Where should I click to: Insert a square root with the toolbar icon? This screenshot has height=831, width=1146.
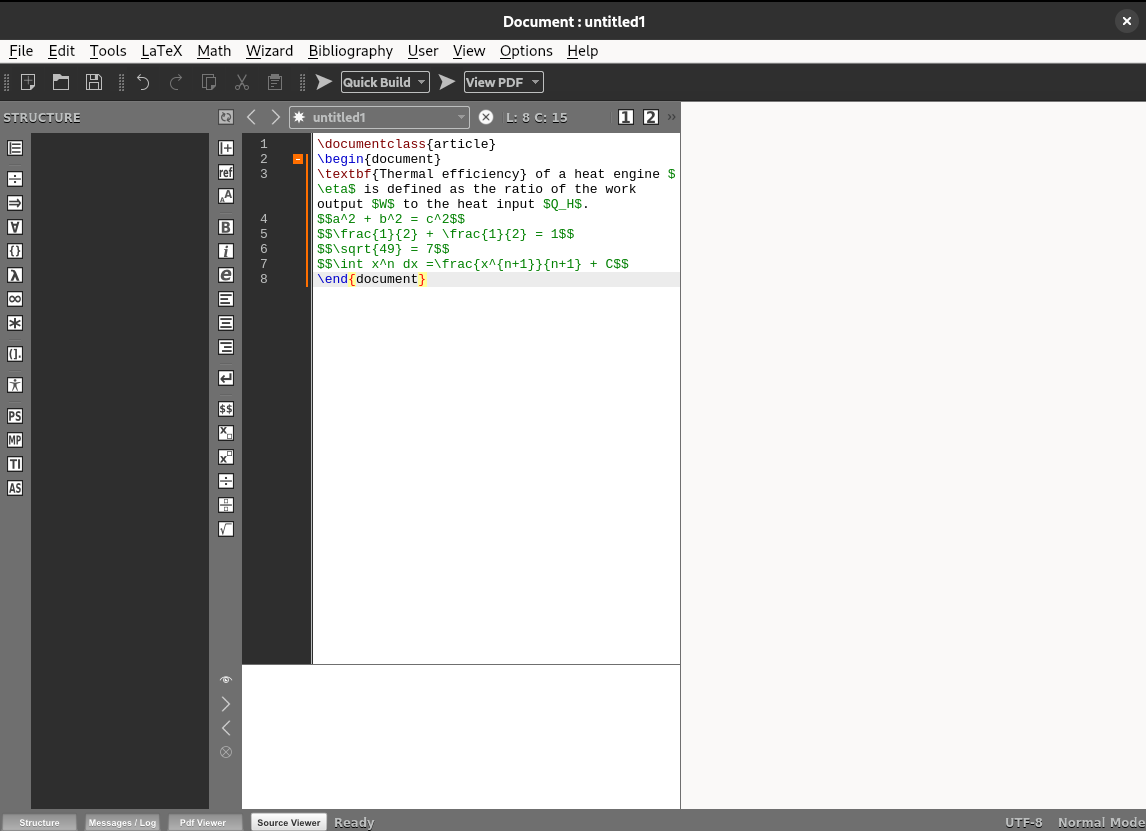point(226,529)
